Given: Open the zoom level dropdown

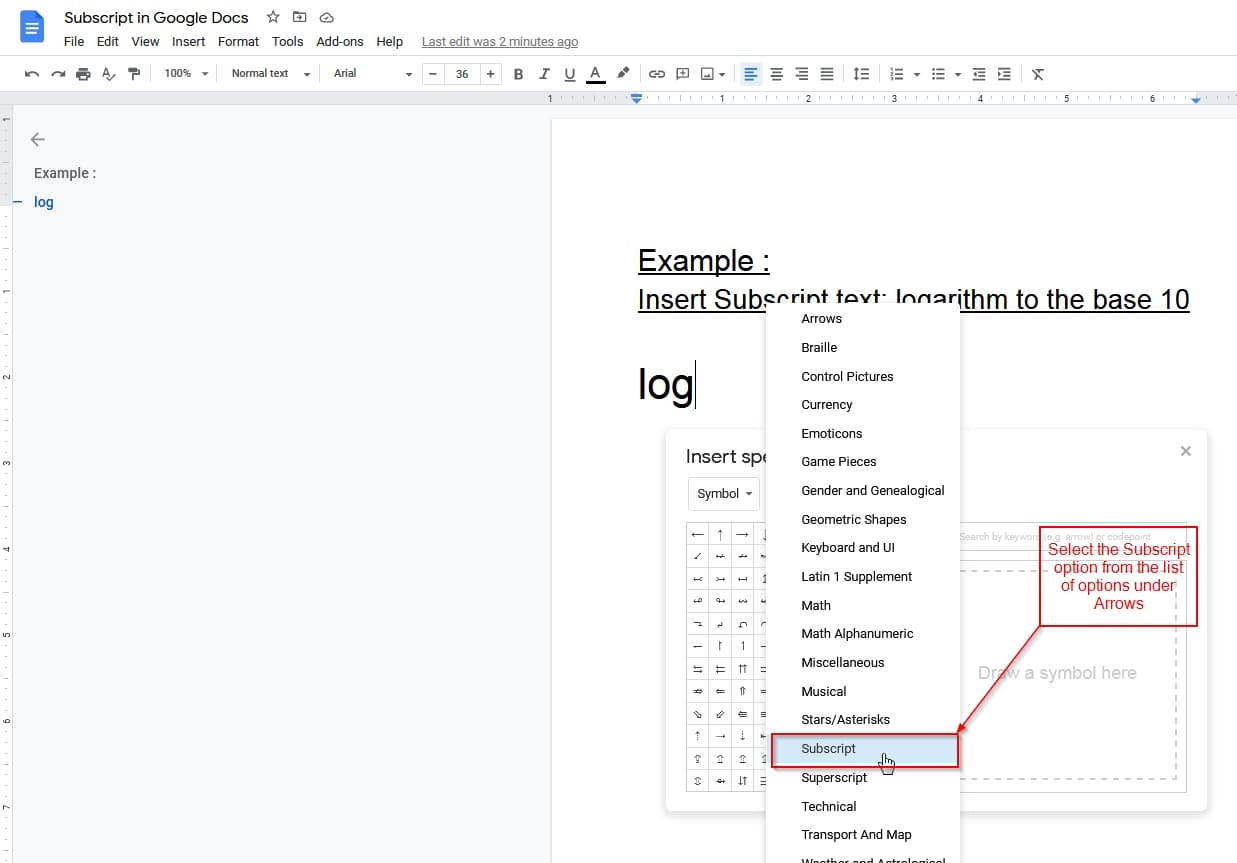Looking at the screenshot, I should (185, 73).
